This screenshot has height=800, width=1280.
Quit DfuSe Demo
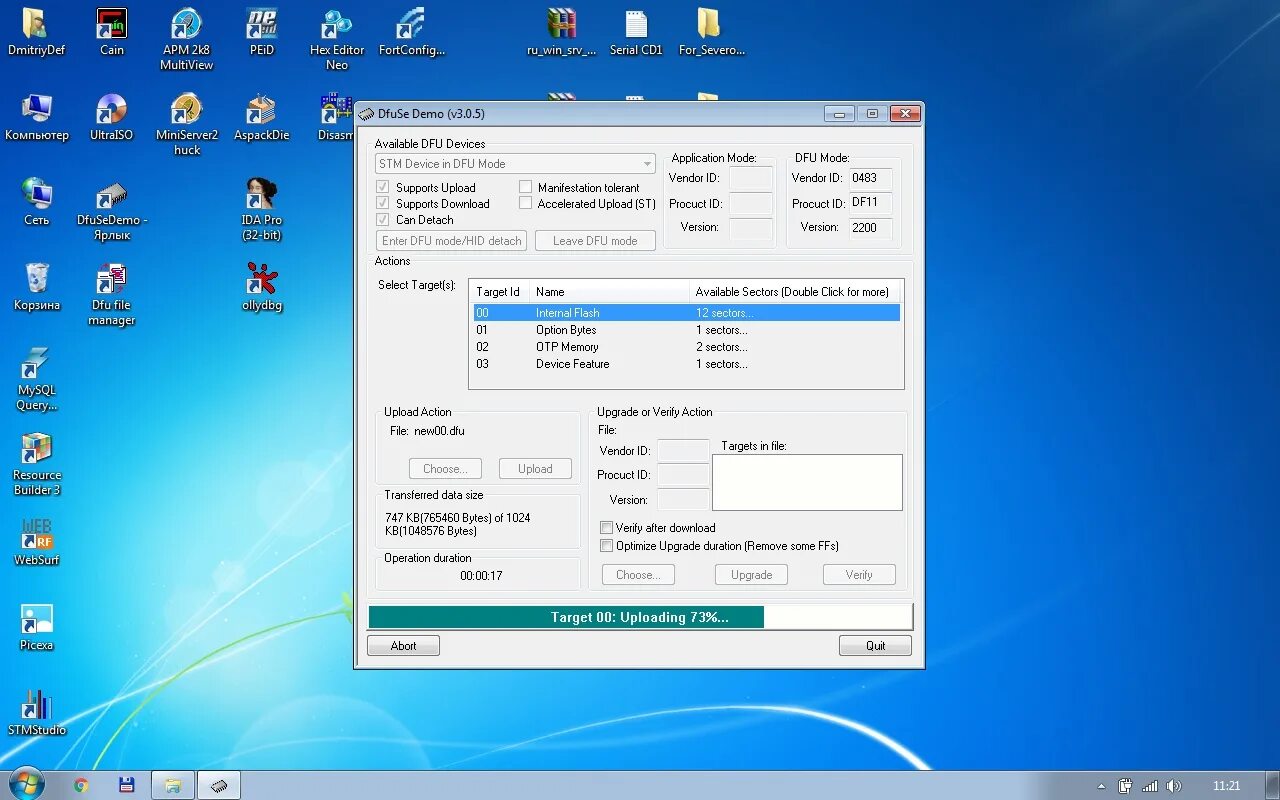[875, 646]
